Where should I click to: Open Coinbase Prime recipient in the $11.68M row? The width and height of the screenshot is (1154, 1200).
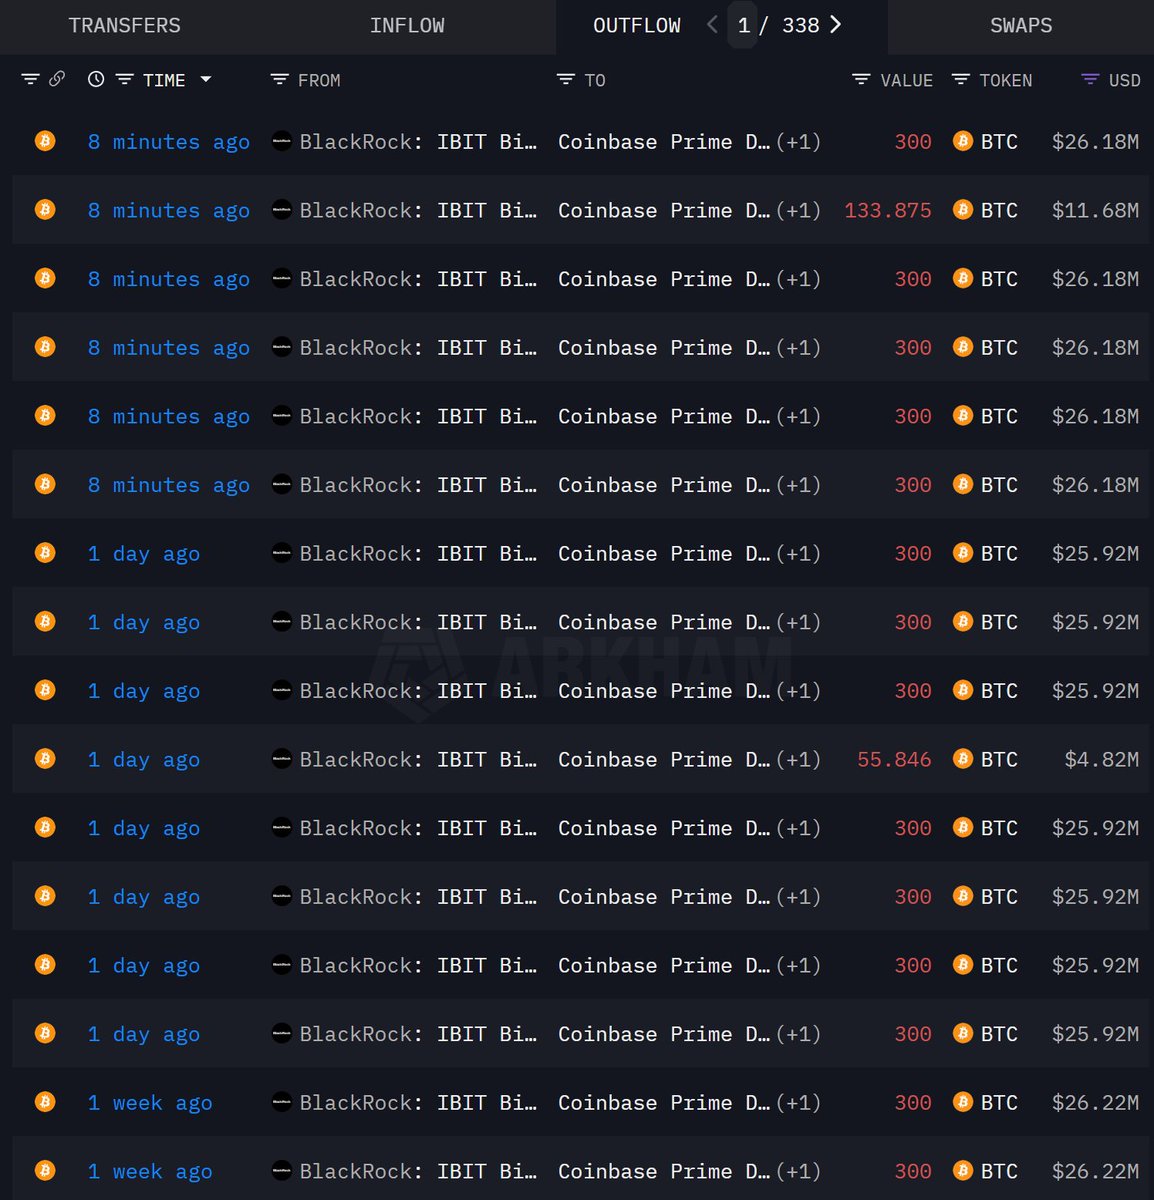(x=664, y=211)
